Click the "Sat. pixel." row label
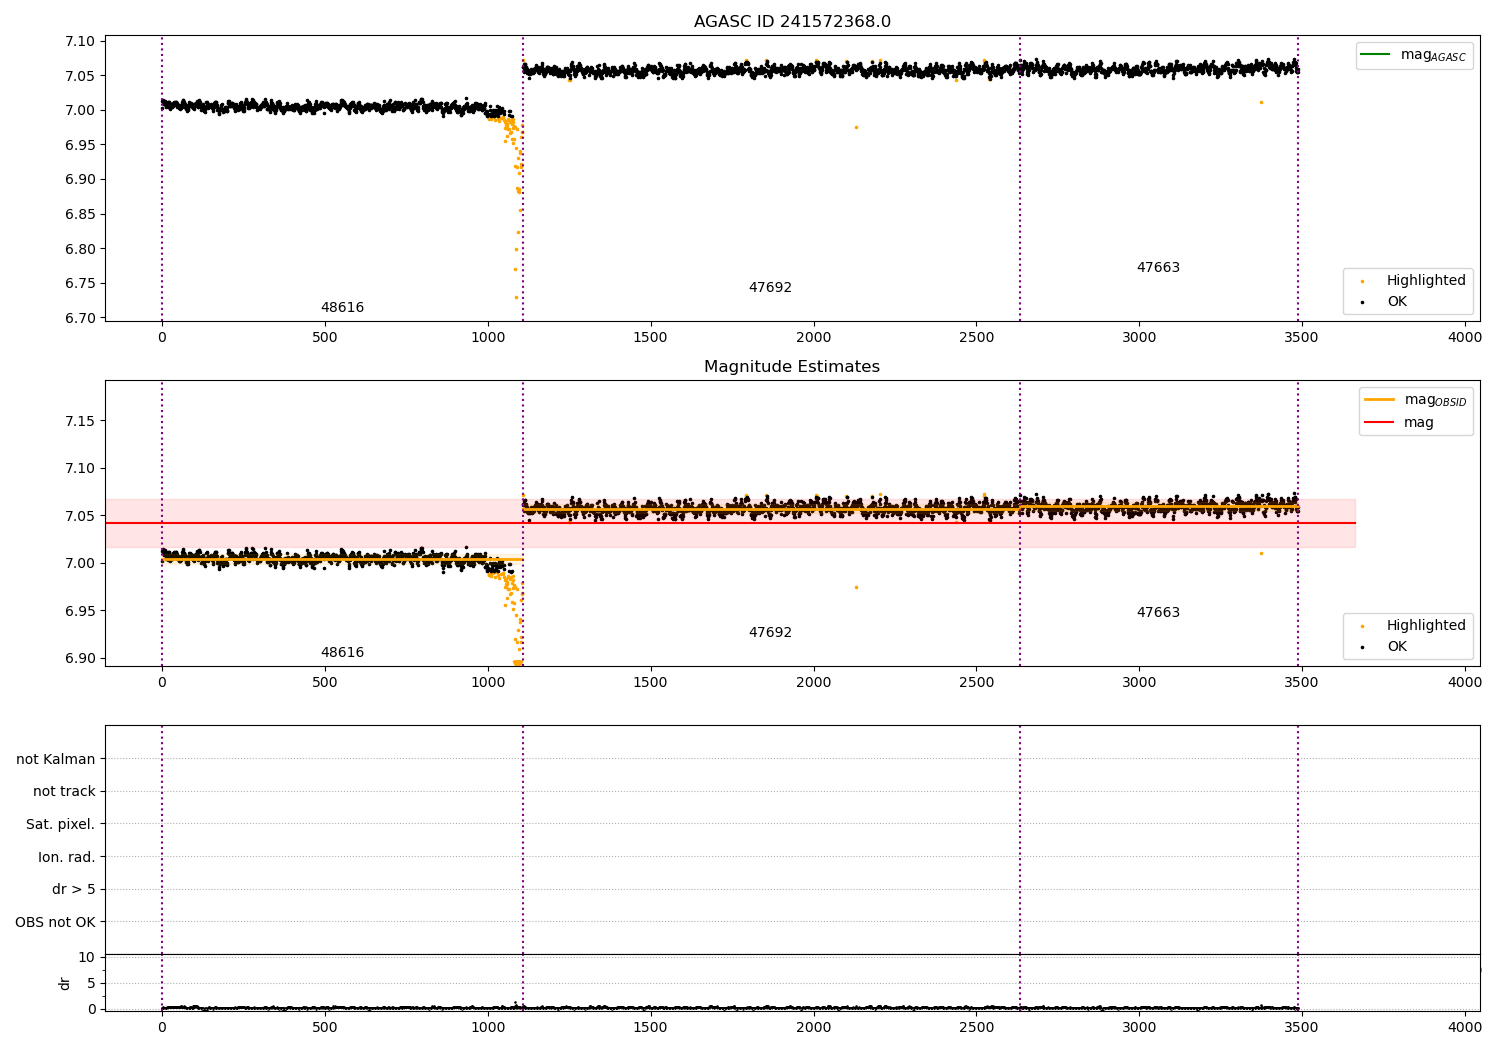Screen dimensions: 1500x1050 (60, 824)
